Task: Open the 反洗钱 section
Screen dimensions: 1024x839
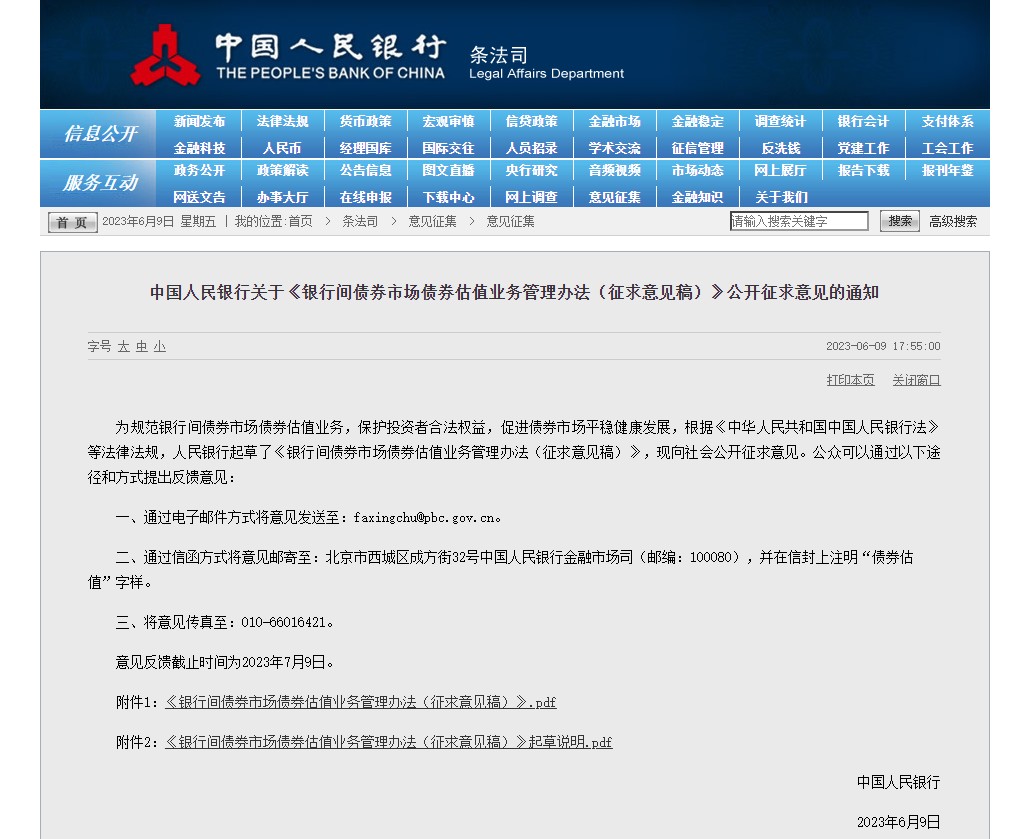Action: tap(780, 148)
